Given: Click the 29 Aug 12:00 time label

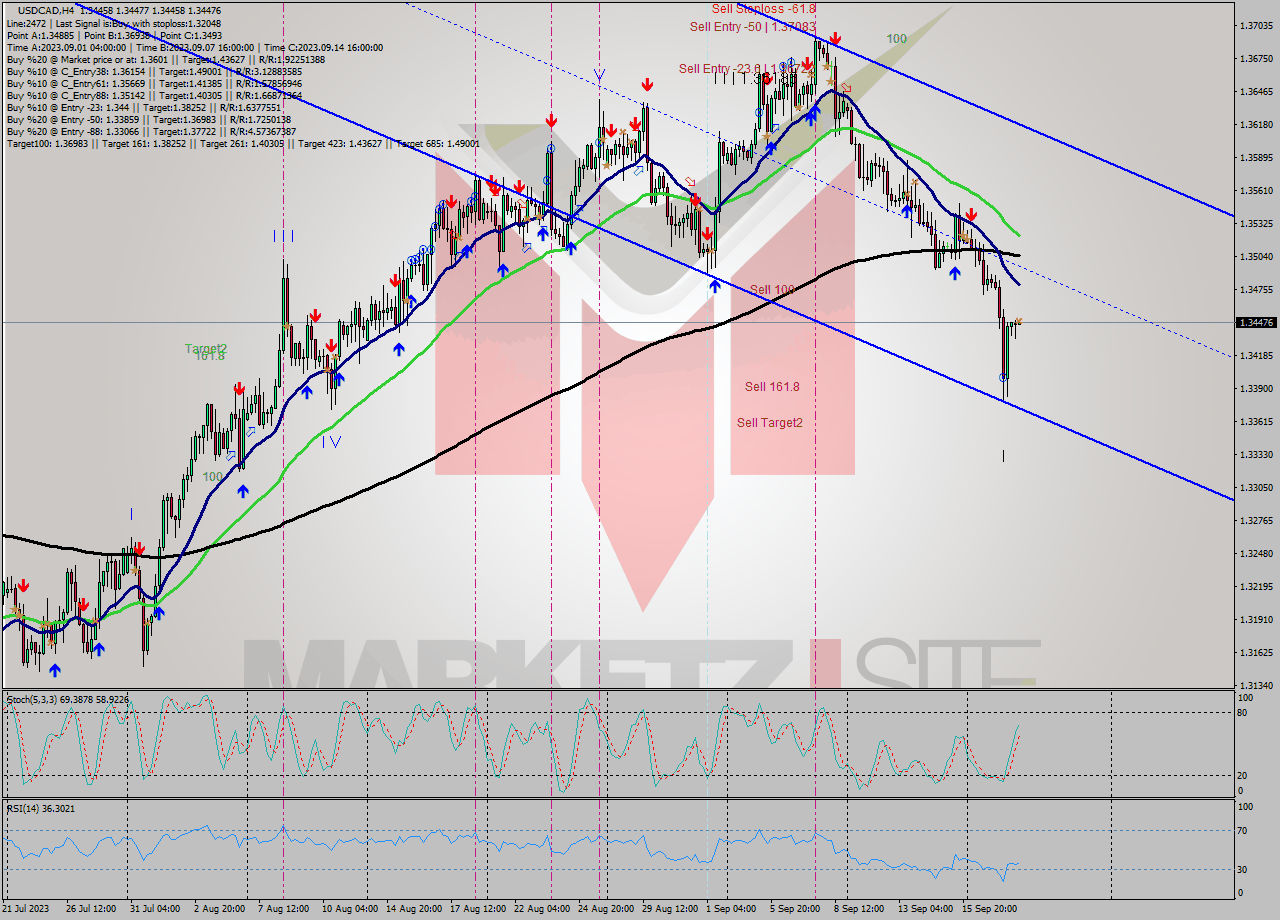Looking at the screenshot, I should tap(671, 909).
